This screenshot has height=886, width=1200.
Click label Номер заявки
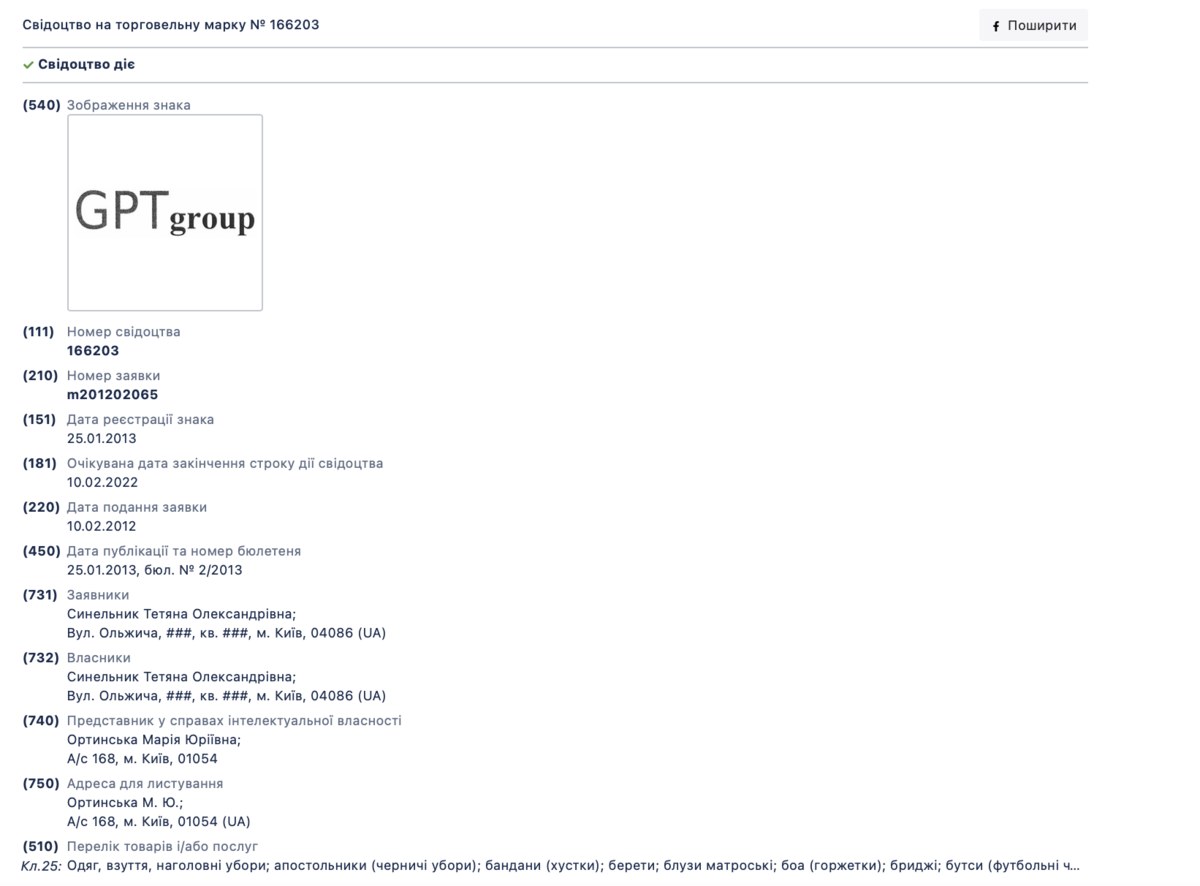click(x=114, y=376)
